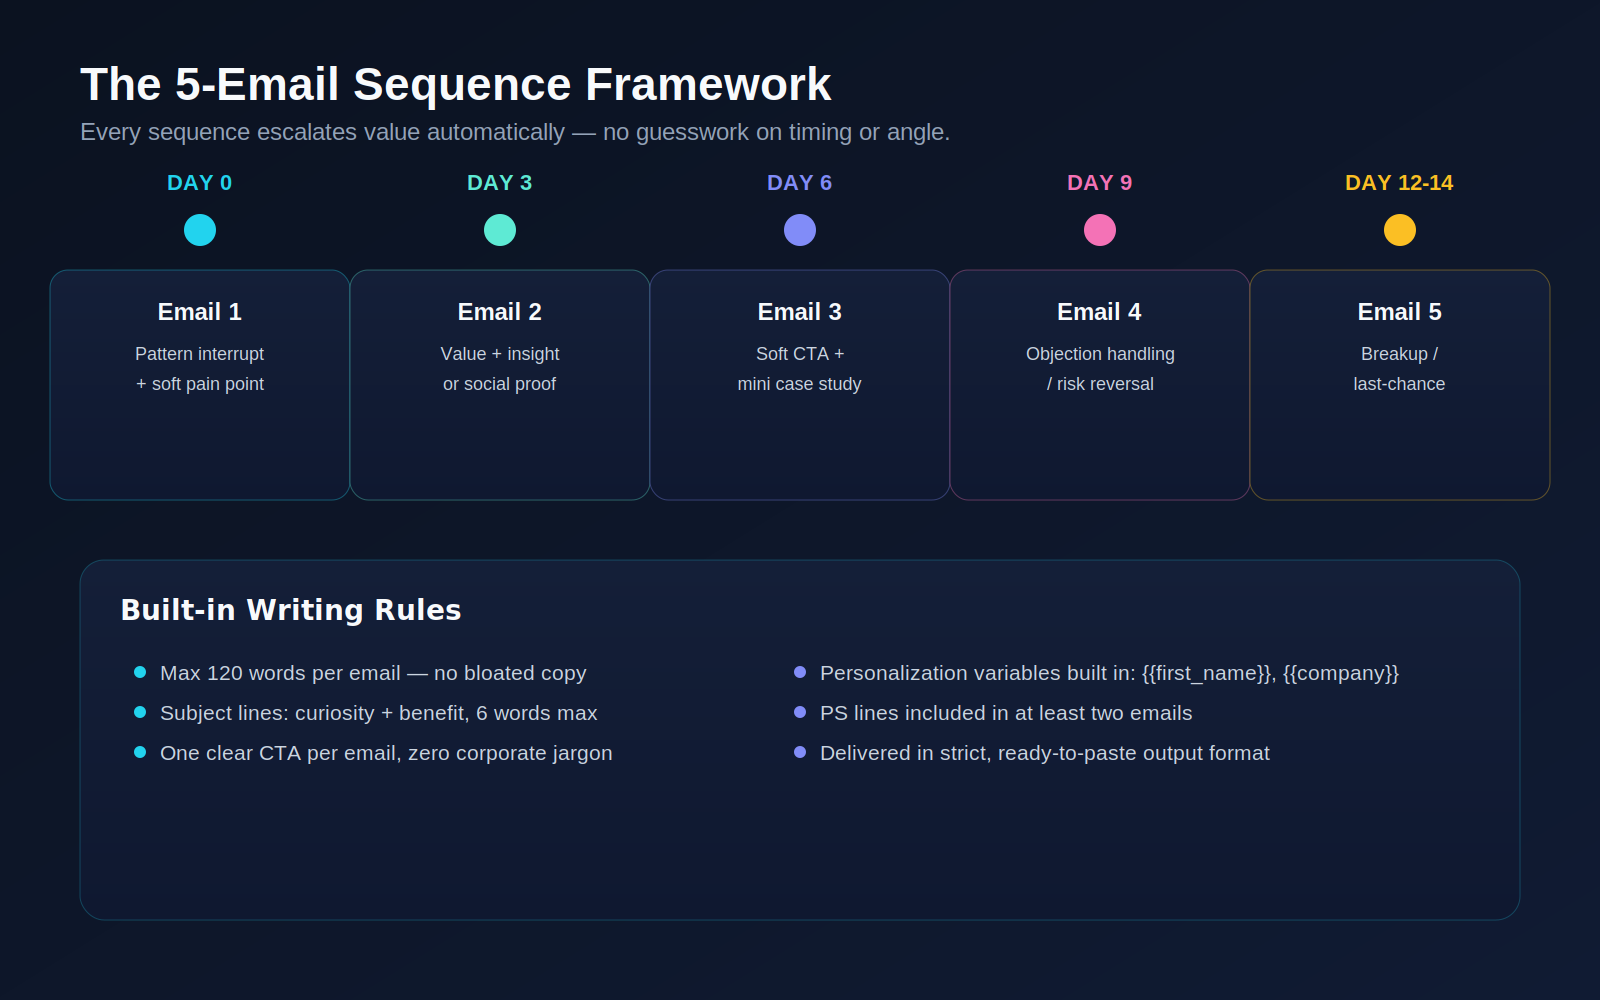Click the '+ soft pain point' text
Viewport: 1600px width, 1000px height.
pyautogui.click(x=200, y=384)
